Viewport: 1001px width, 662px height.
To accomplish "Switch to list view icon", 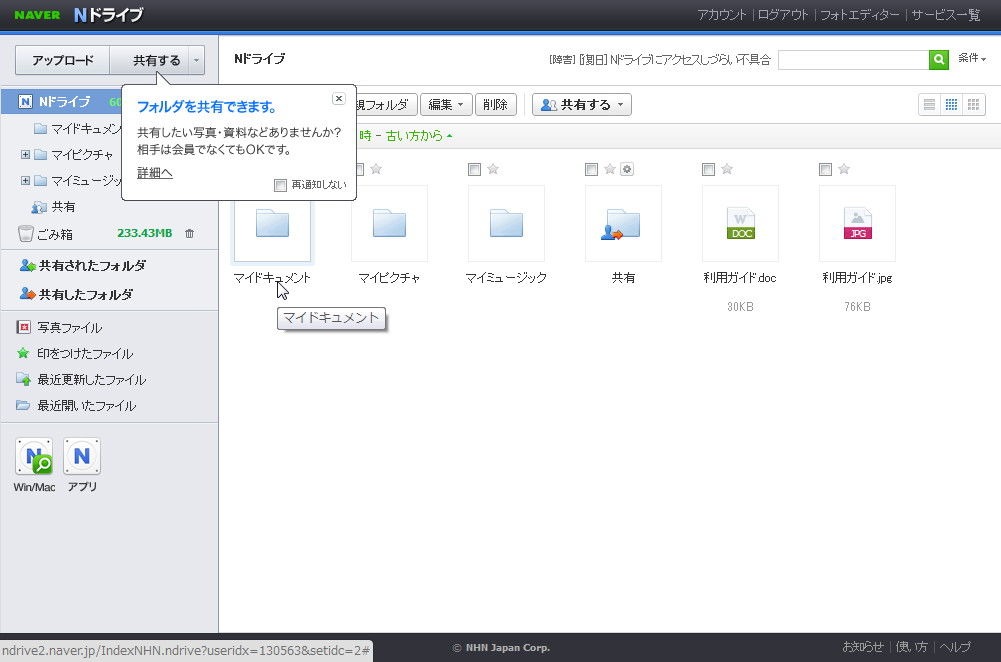I will 930,105.
